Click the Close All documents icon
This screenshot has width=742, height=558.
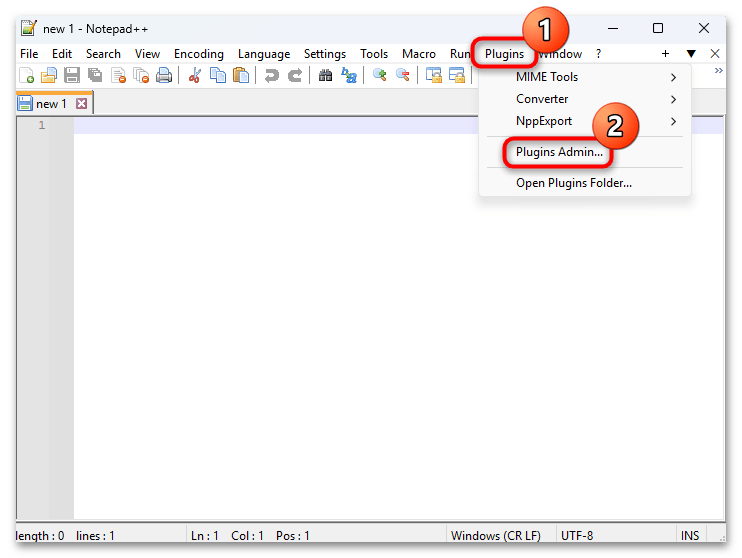(x=141, y=75)
